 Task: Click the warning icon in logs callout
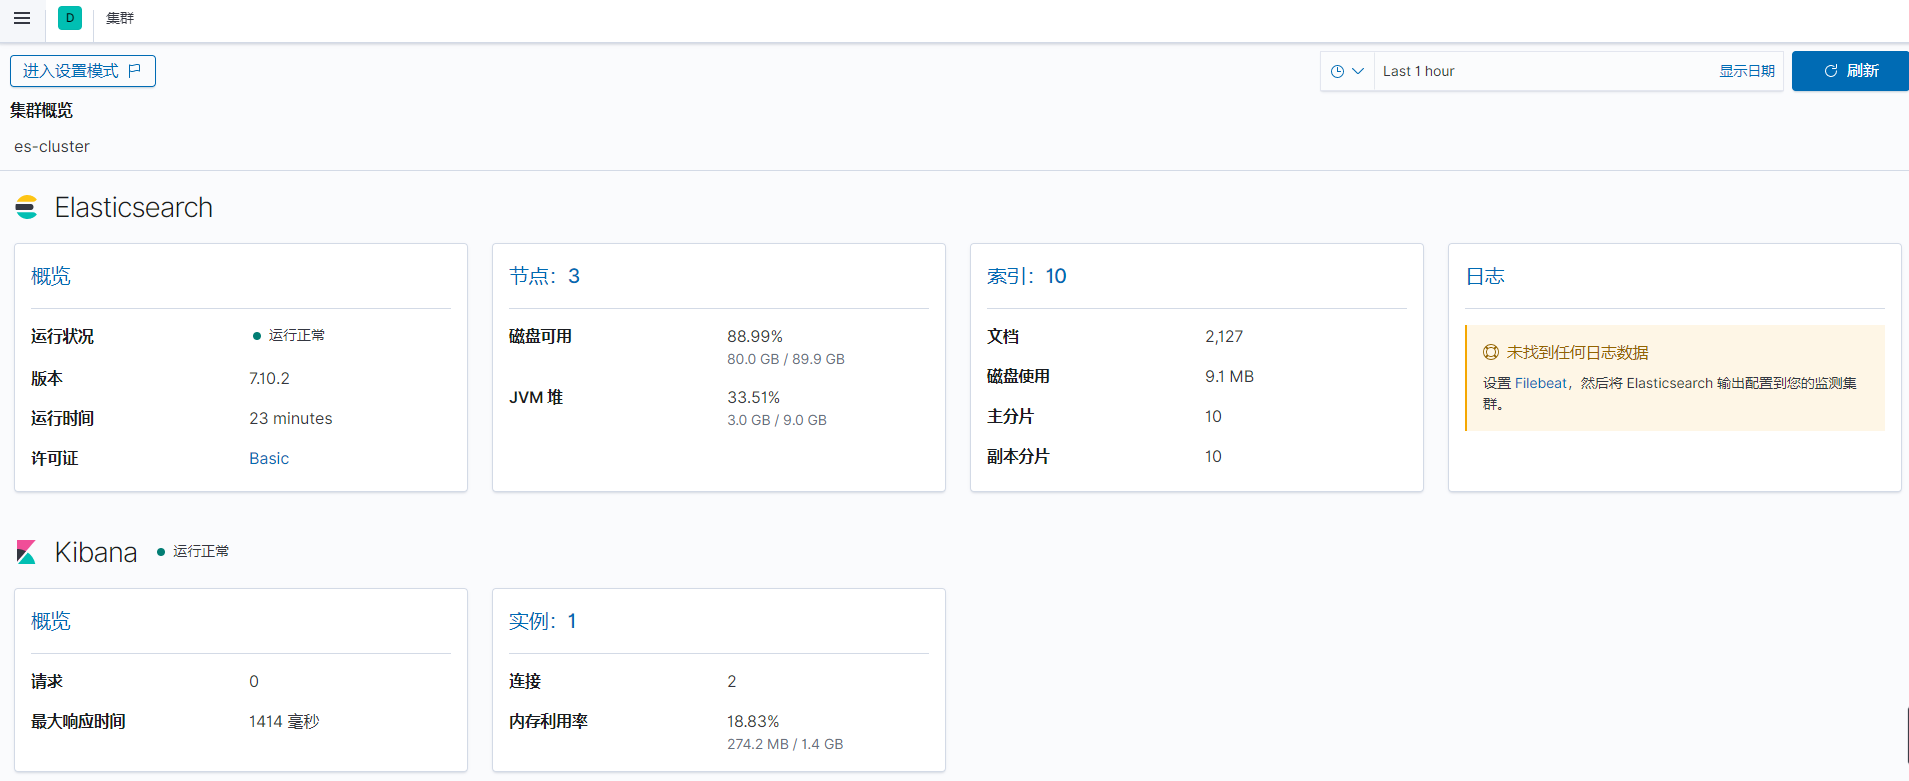point(1491,352)
